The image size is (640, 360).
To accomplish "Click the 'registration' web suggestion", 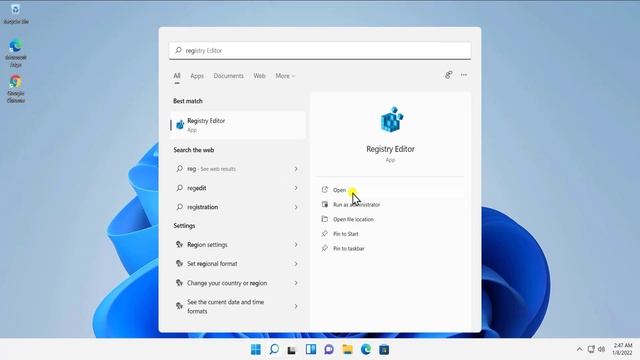I will coord(238,207).
